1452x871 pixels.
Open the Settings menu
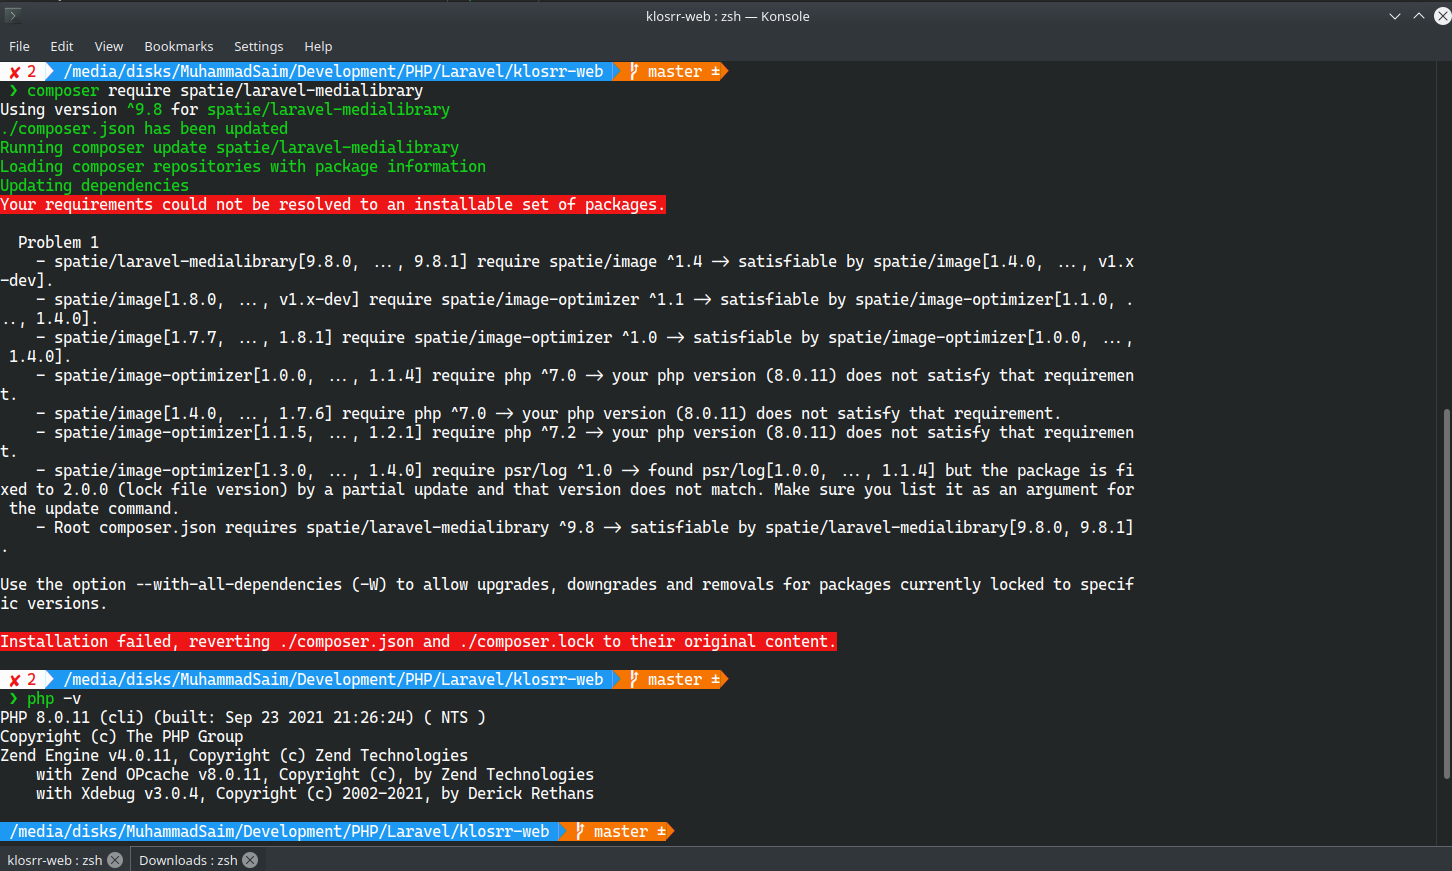point(259,46)
